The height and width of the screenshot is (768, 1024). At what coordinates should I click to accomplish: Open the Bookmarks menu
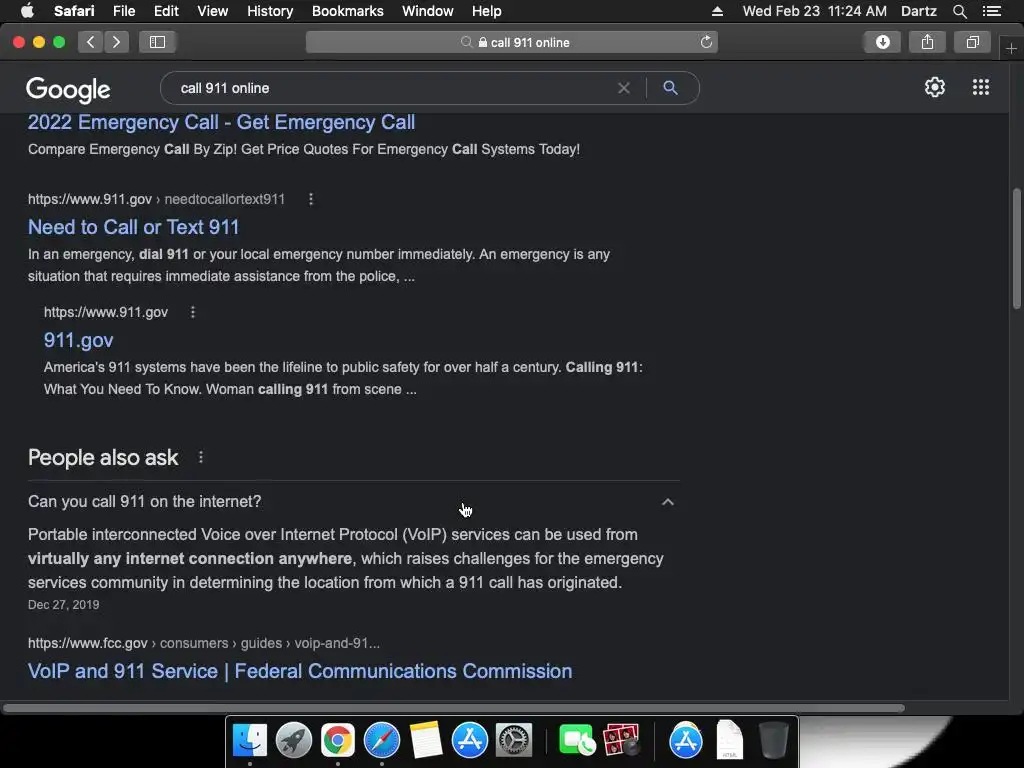tap(347, 11)
